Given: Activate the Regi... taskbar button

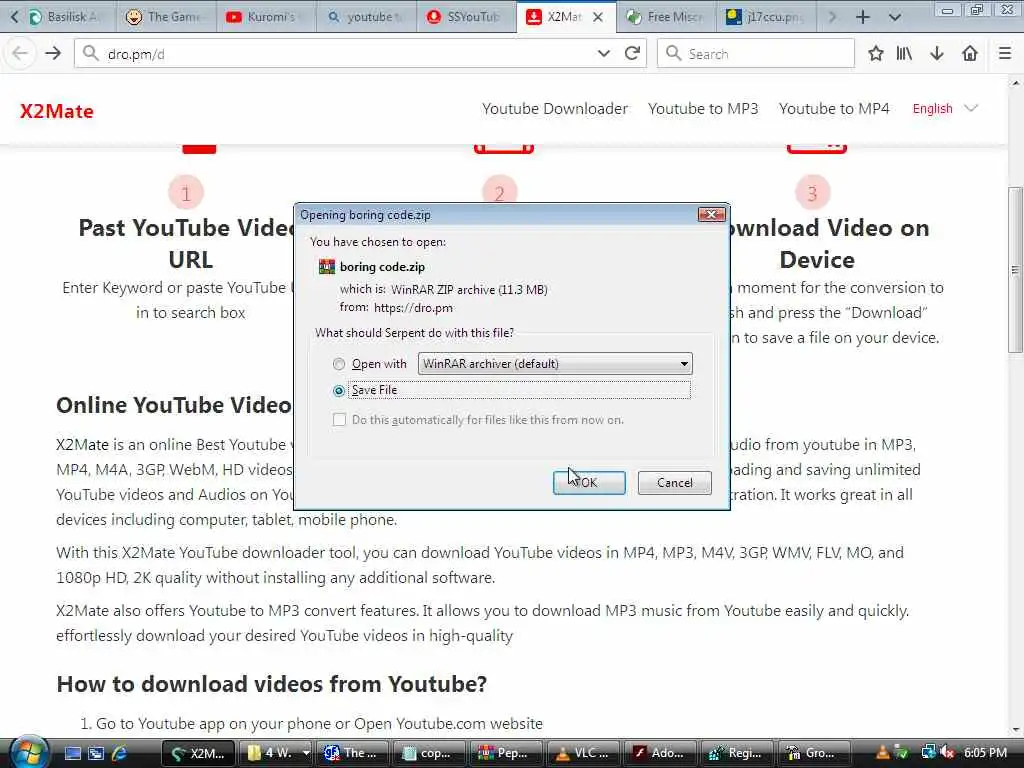Looking at the screenshot, I should tap(737, 754).
